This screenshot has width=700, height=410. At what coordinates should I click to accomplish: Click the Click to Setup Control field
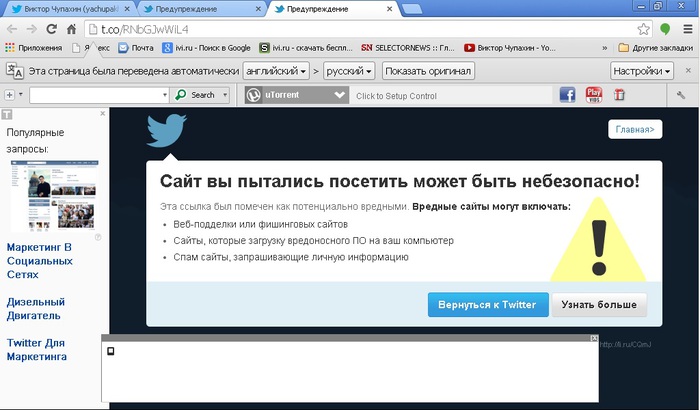451,96
